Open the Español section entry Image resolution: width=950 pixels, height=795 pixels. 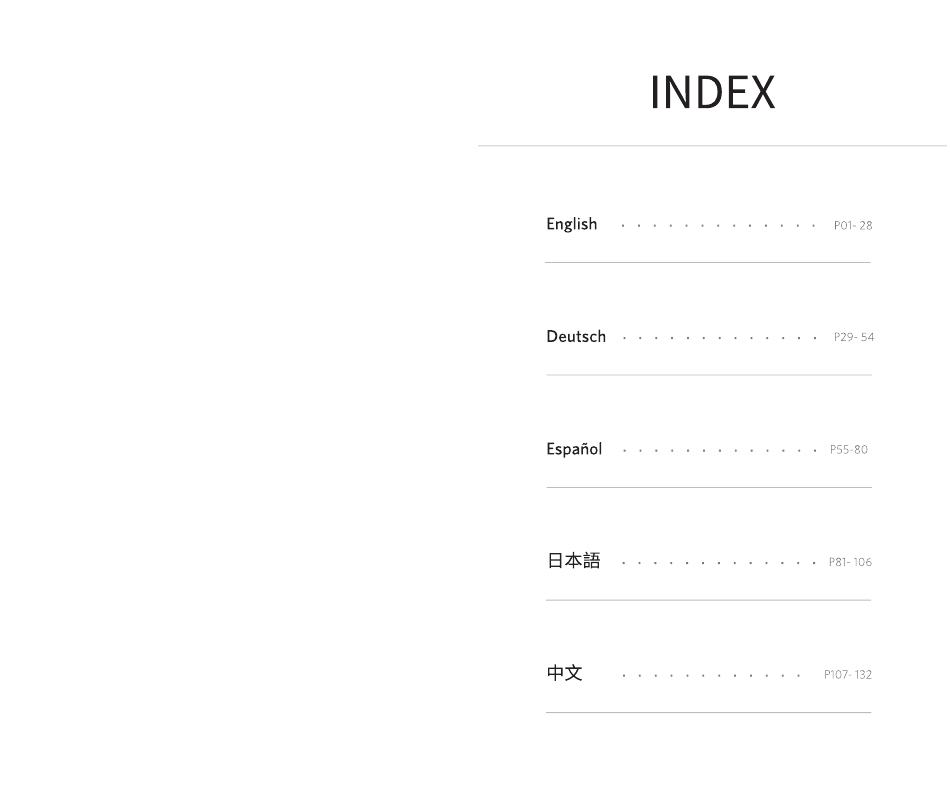coord(574,449)
